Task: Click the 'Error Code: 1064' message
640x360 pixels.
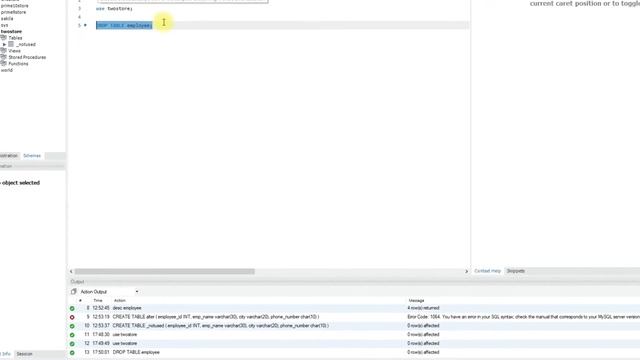Action: coord(523,317)
